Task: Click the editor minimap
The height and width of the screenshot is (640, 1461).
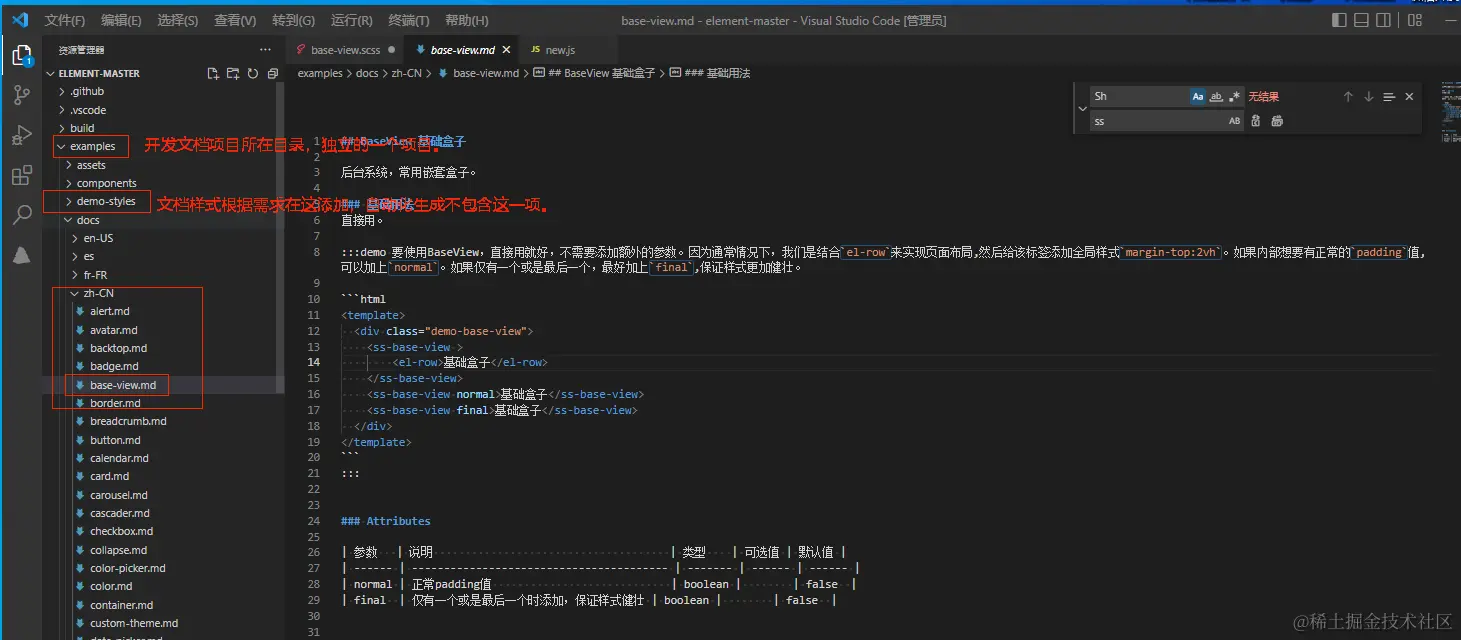Action: pos(1449,110)
